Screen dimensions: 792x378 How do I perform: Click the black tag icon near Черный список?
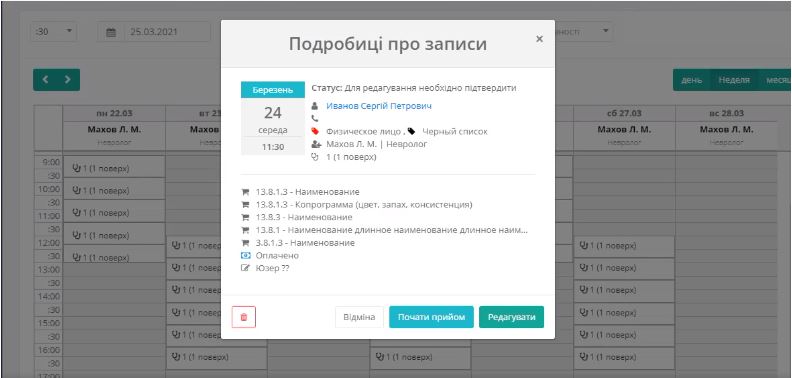pos(412,131)
